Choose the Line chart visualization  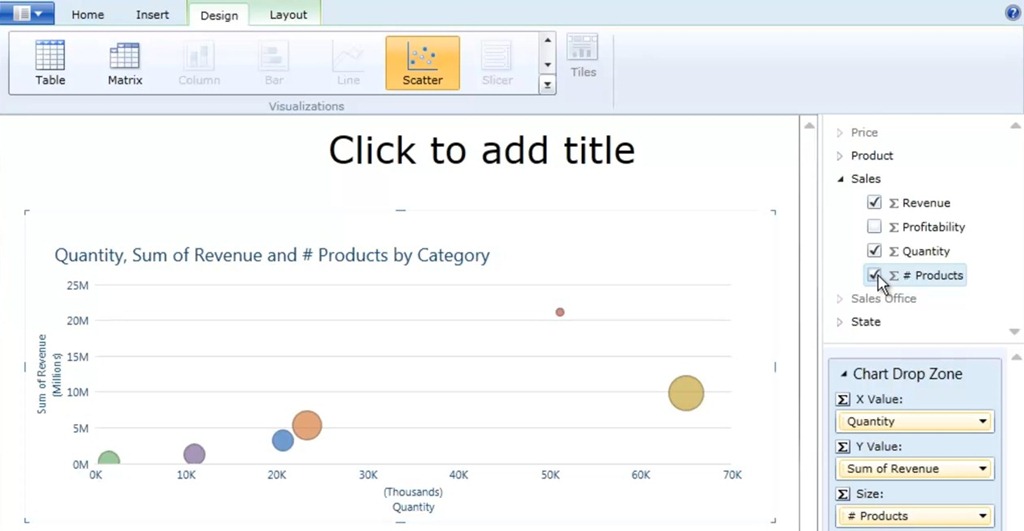(348, 63)
